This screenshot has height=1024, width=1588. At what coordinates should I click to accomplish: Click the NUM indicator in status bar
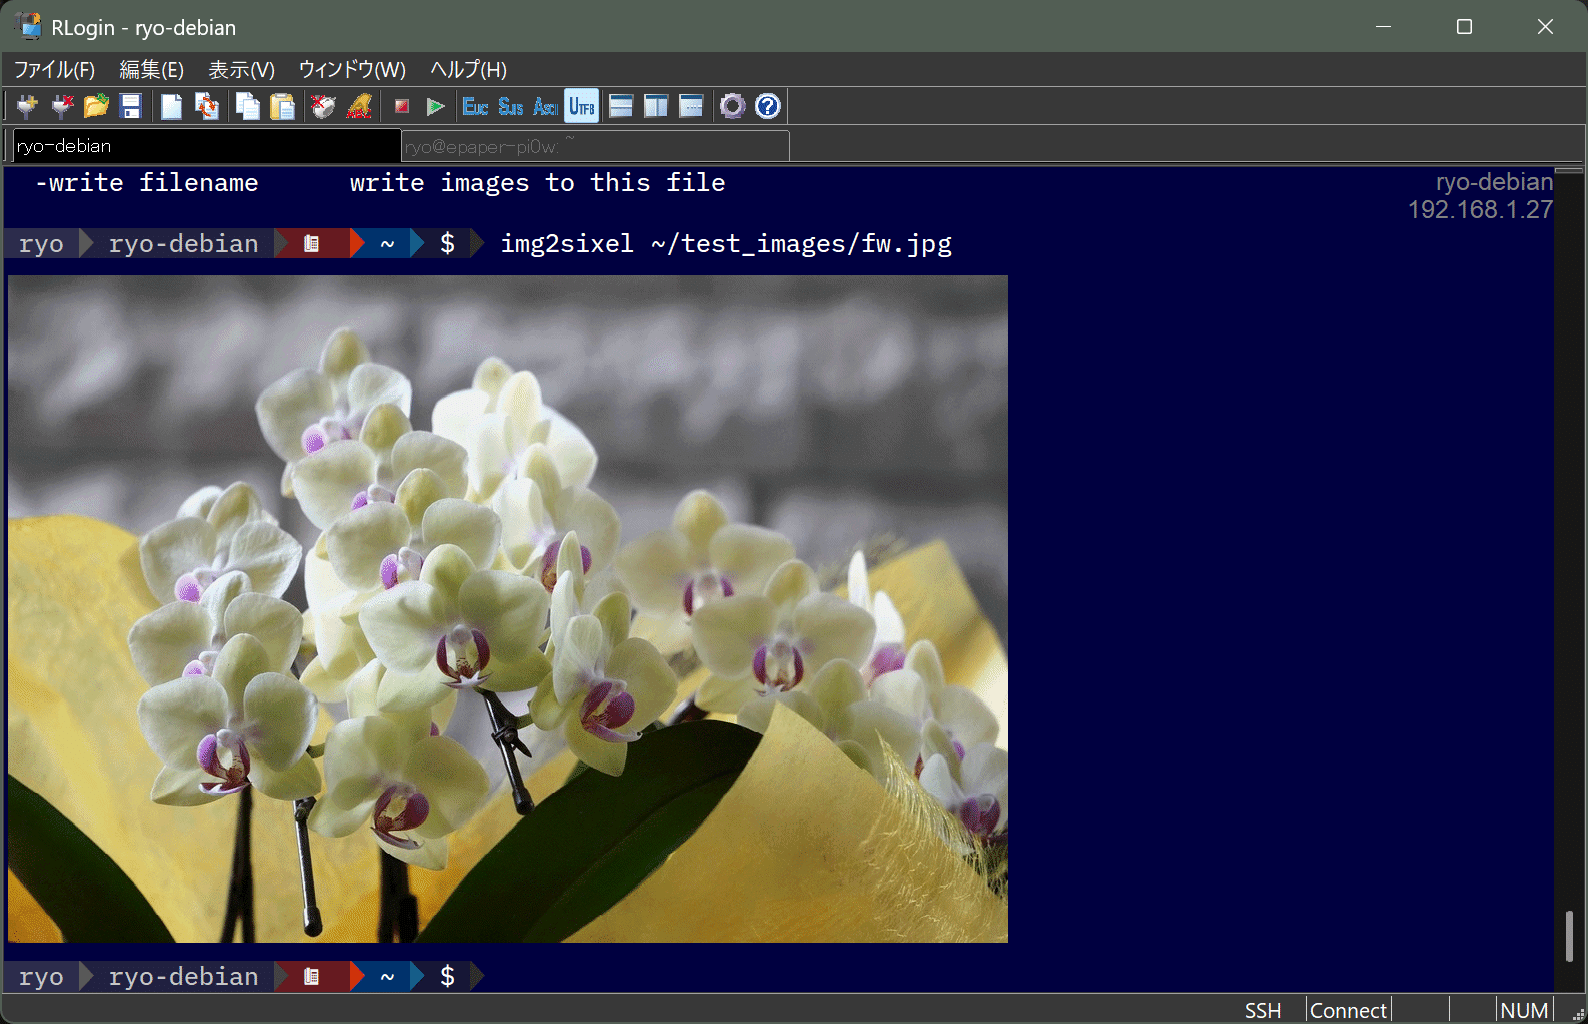click(1524, 1010)
